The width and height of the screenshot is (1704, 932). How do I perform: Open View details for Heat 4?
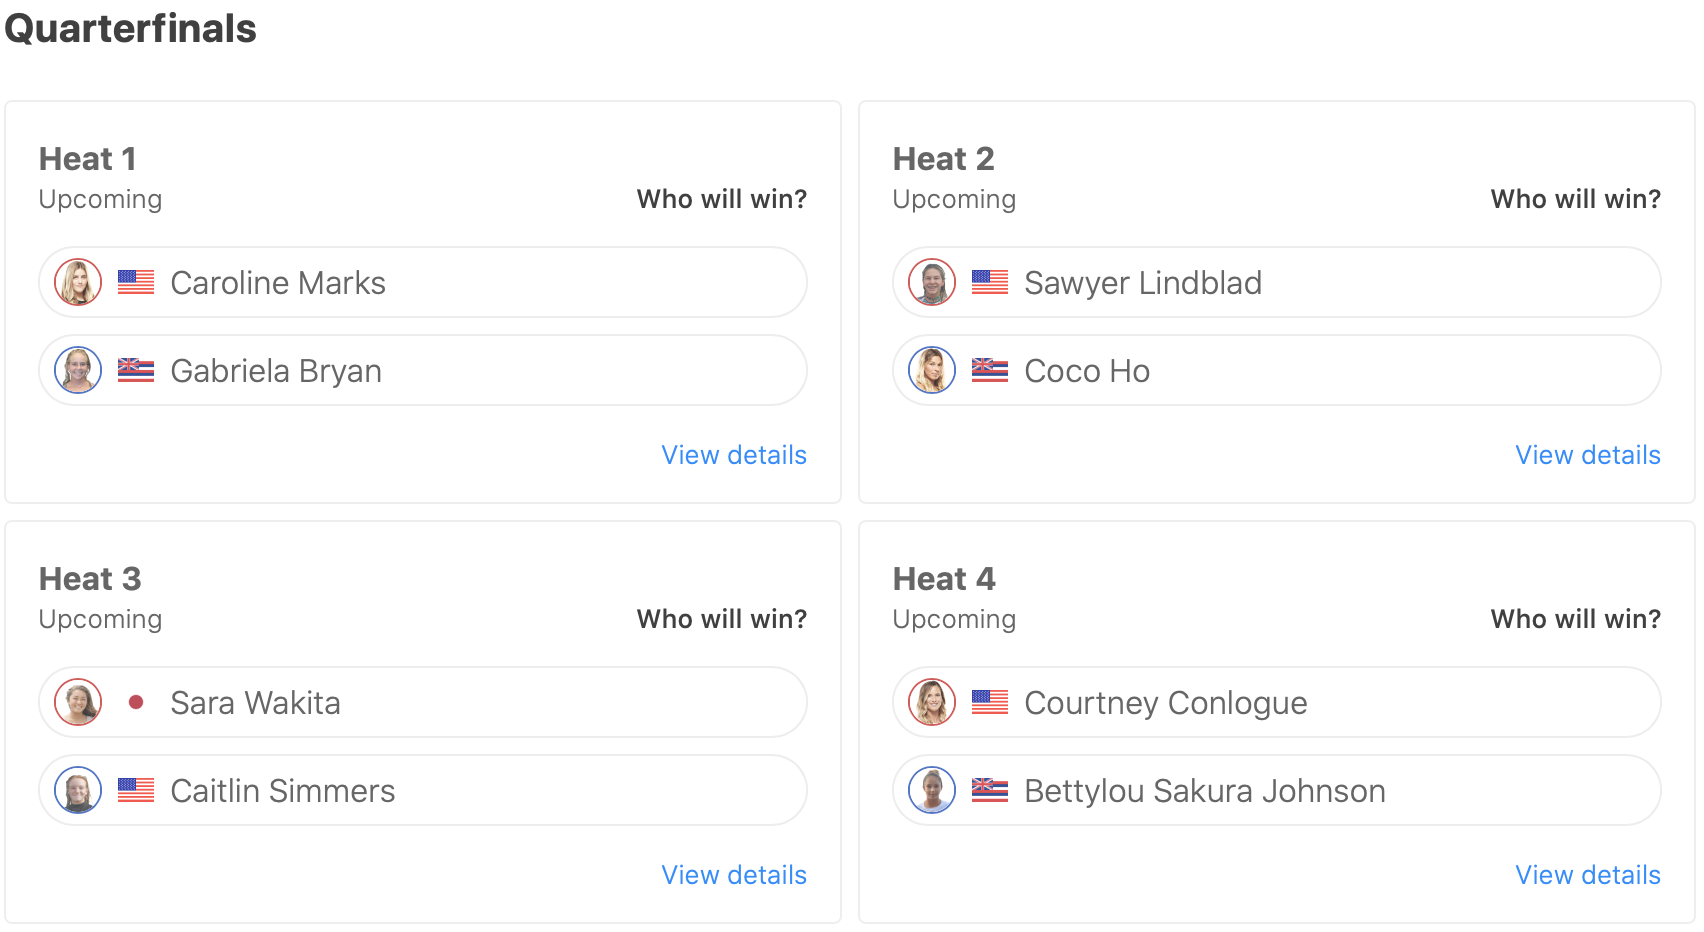point(1588,875)
